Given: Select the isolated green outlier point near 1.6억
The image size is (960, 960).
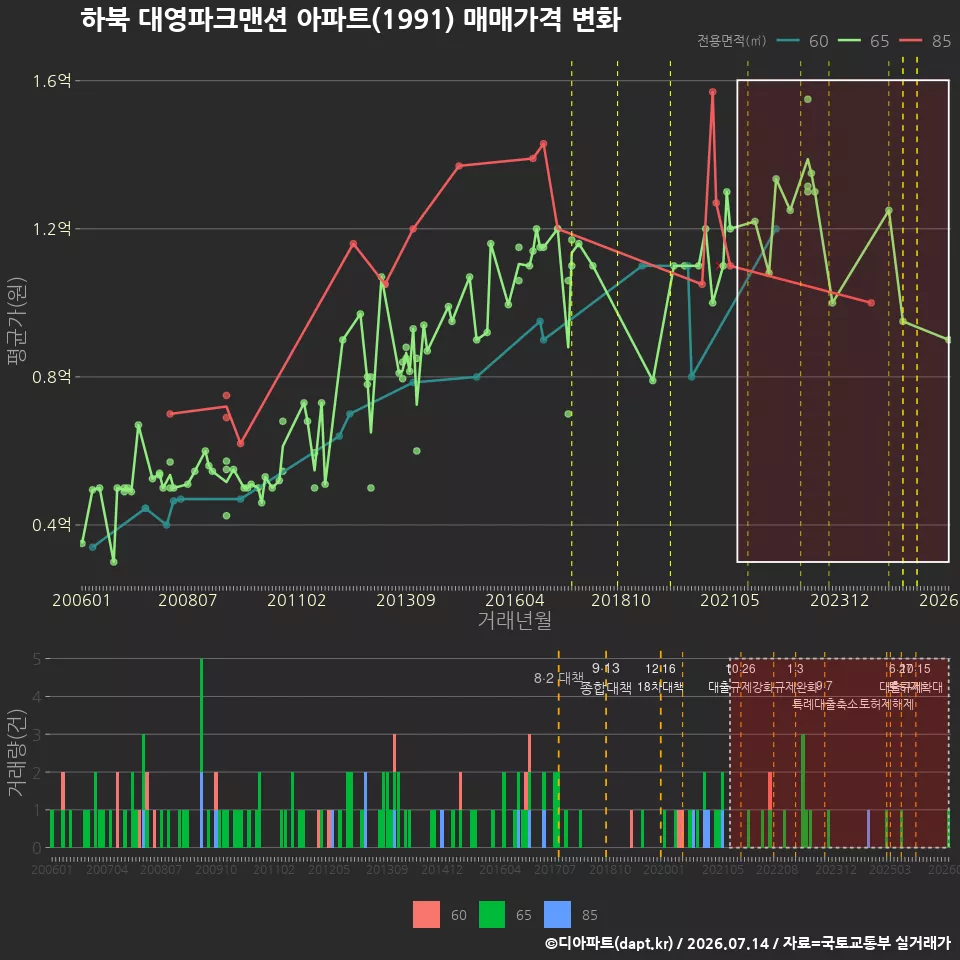Looking at the screenshot, I should point(808,99).
